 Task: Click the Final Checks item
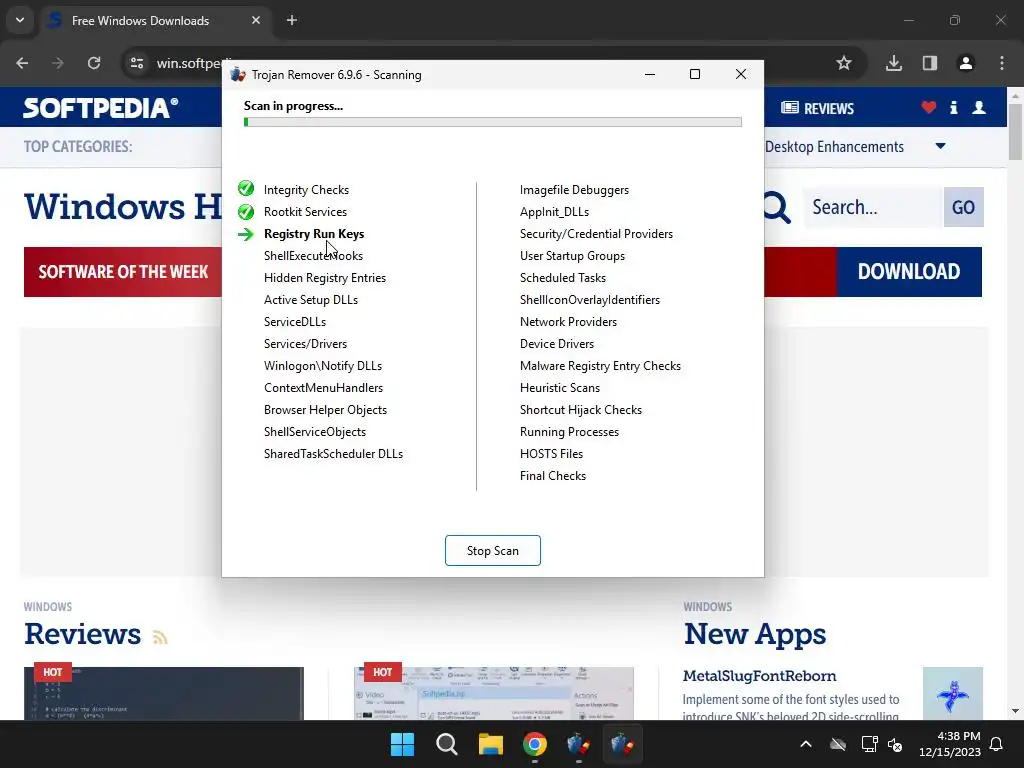coord(552,476)
